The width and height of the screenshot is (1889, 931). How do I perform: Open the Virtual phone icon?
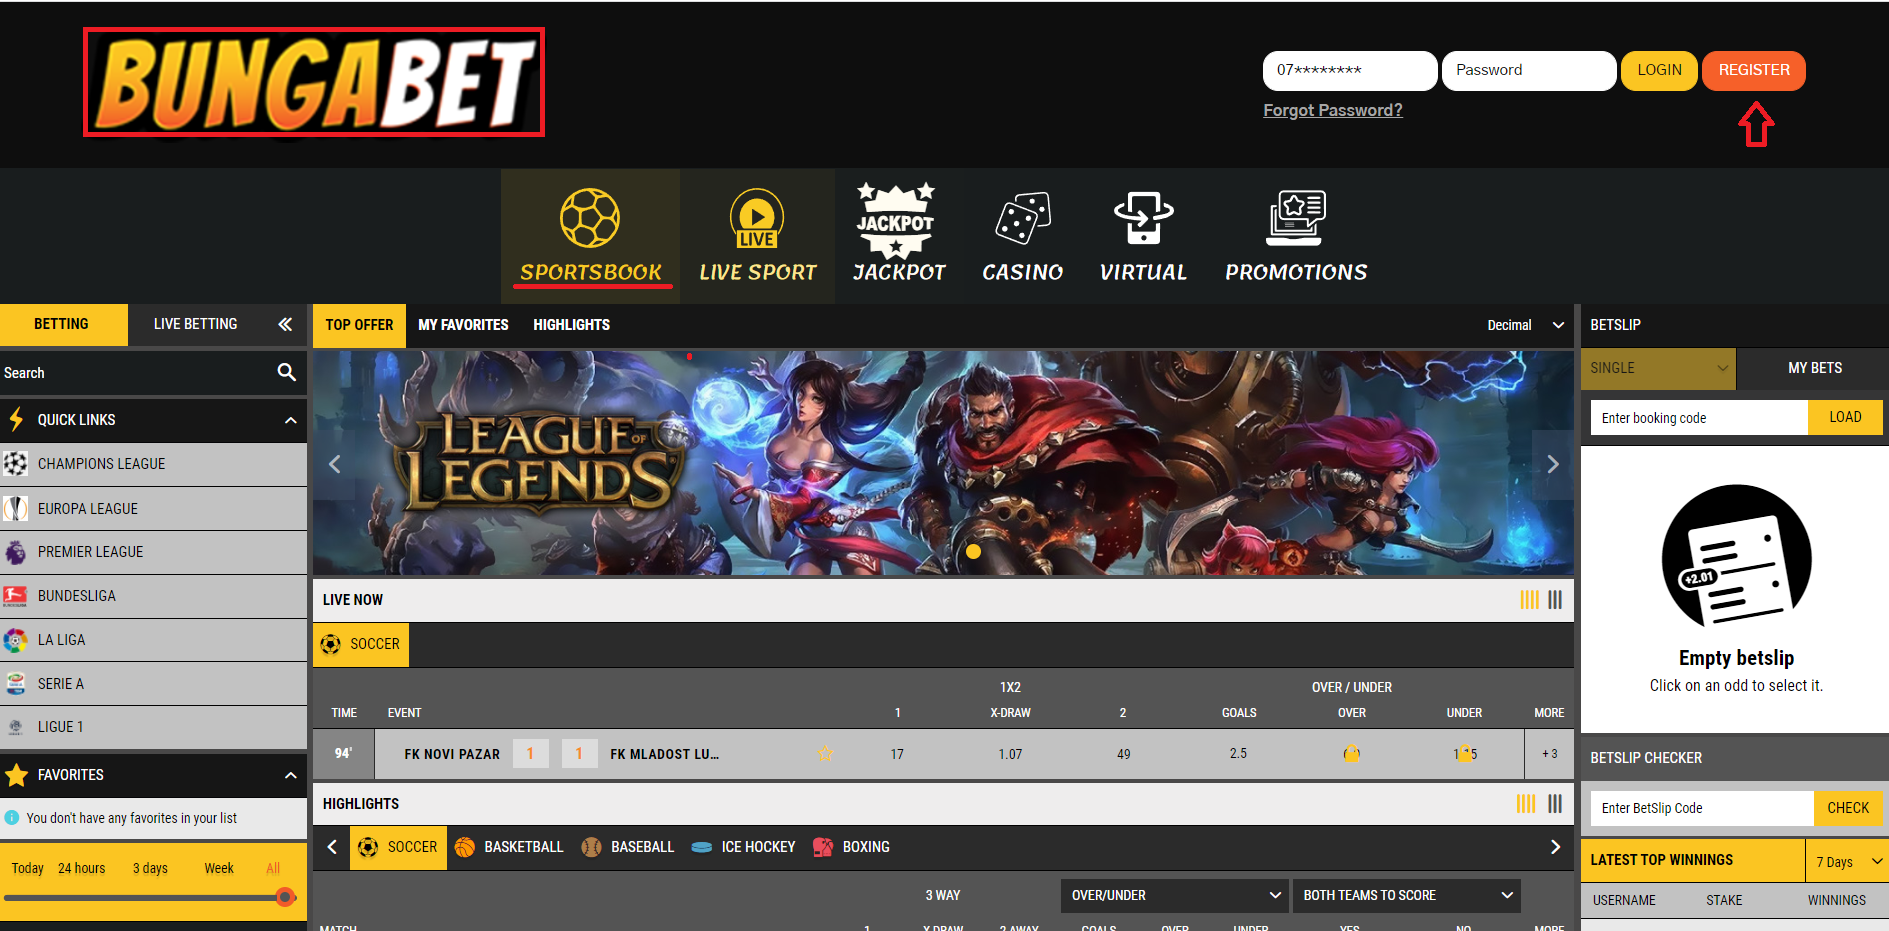(1143, 218)
